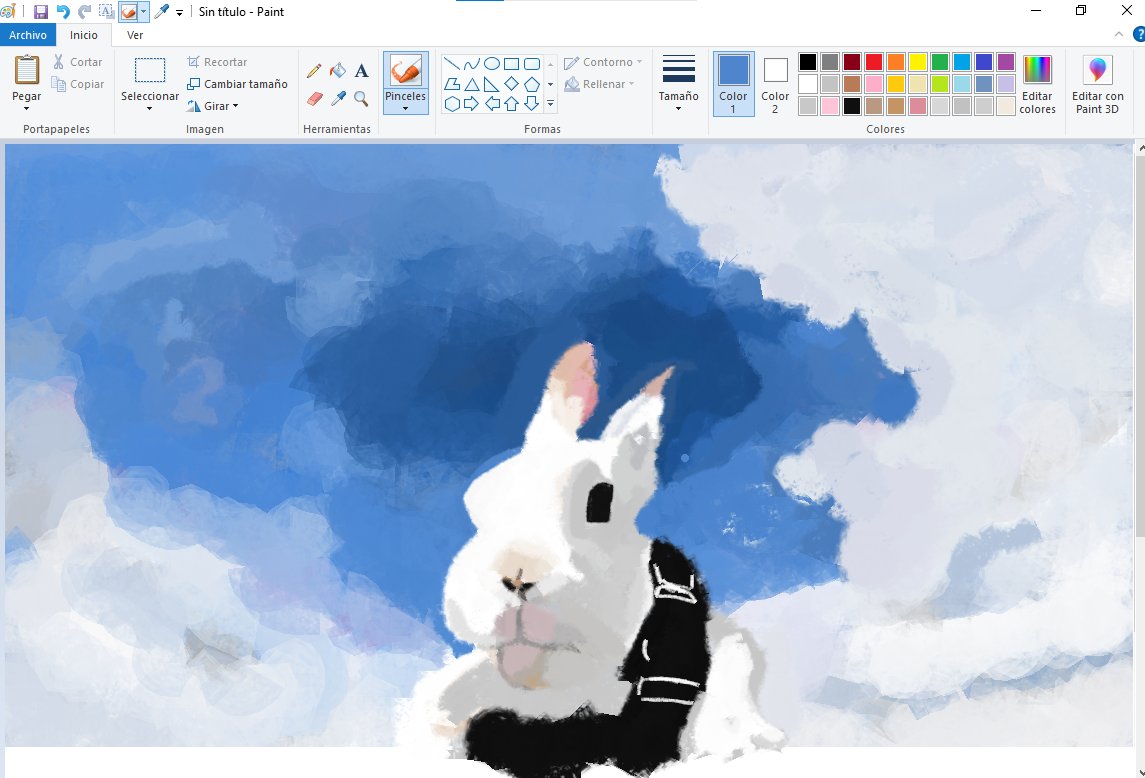The width and height of the screenshot is (1145, 778).
Task: Choose the Down arrow shape
Action: (532, 104)
